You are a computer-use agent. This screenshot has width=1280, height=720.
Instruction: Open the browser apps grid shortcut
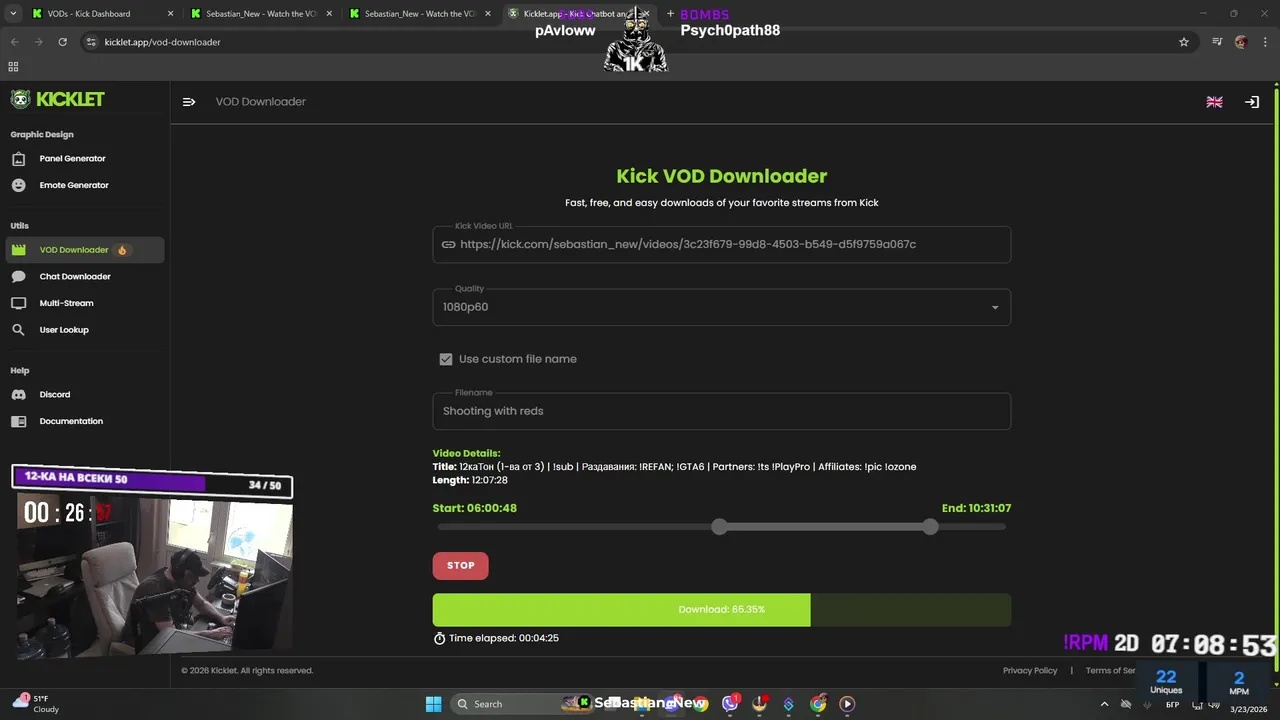13,67
